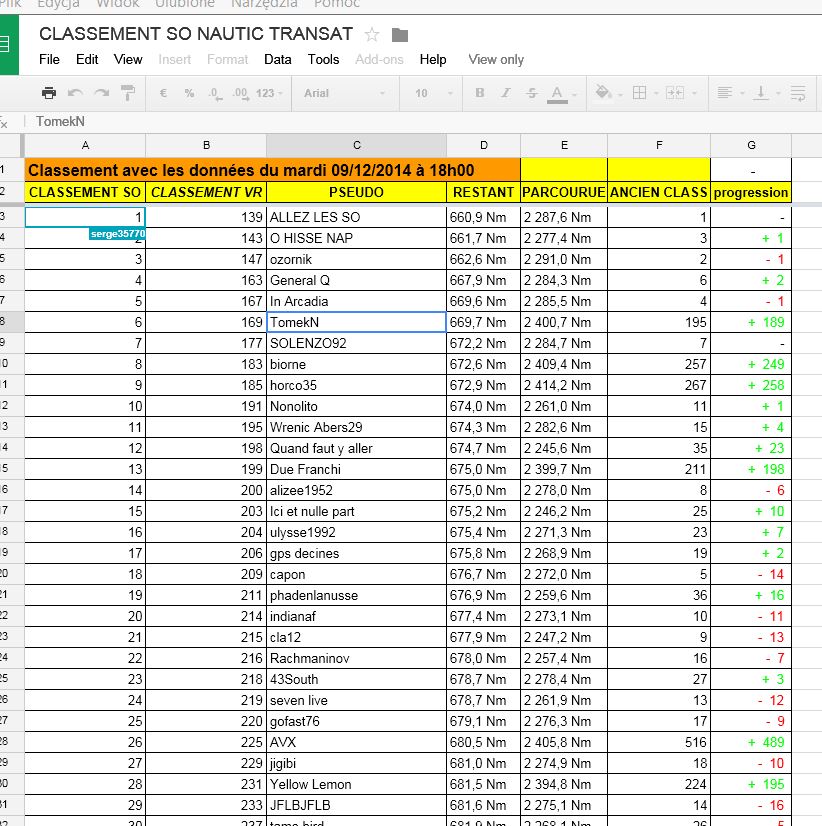The image size is (822, 826).
Task: Click the document title CLASSEMENT SO NAUTIC TRANSAT
Action: 196,34
